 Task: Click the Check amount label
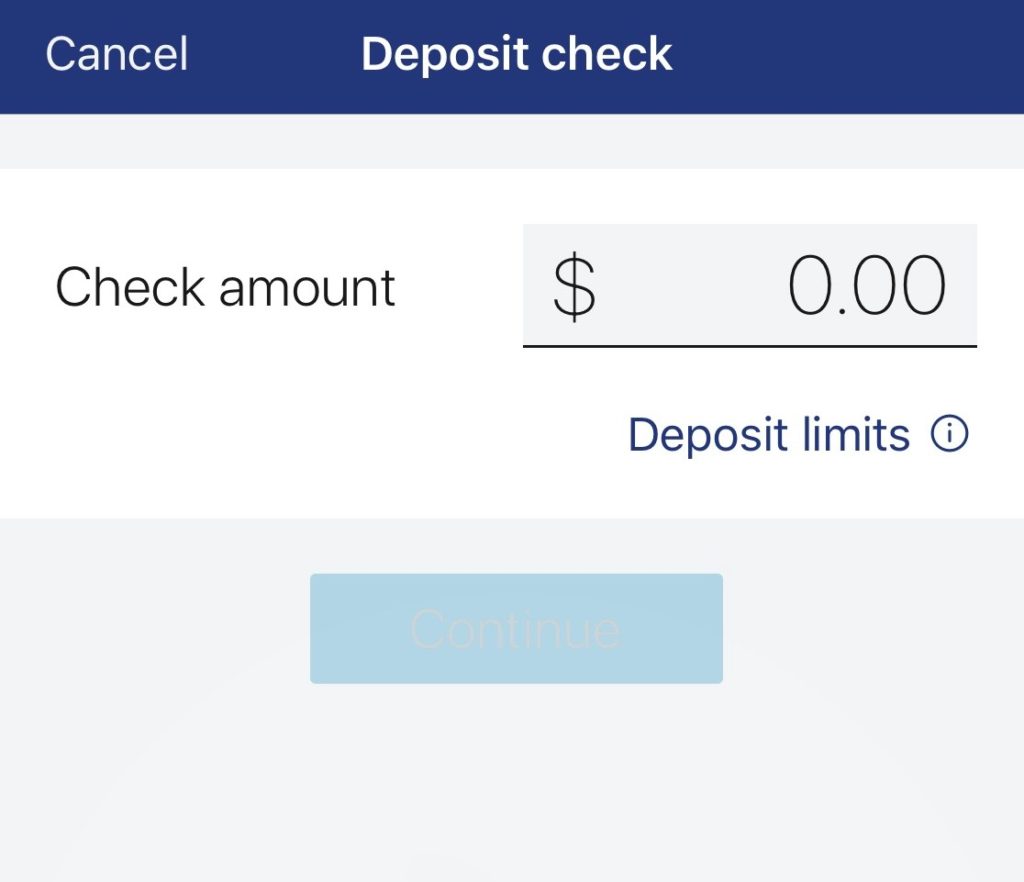tap(226, 287)
